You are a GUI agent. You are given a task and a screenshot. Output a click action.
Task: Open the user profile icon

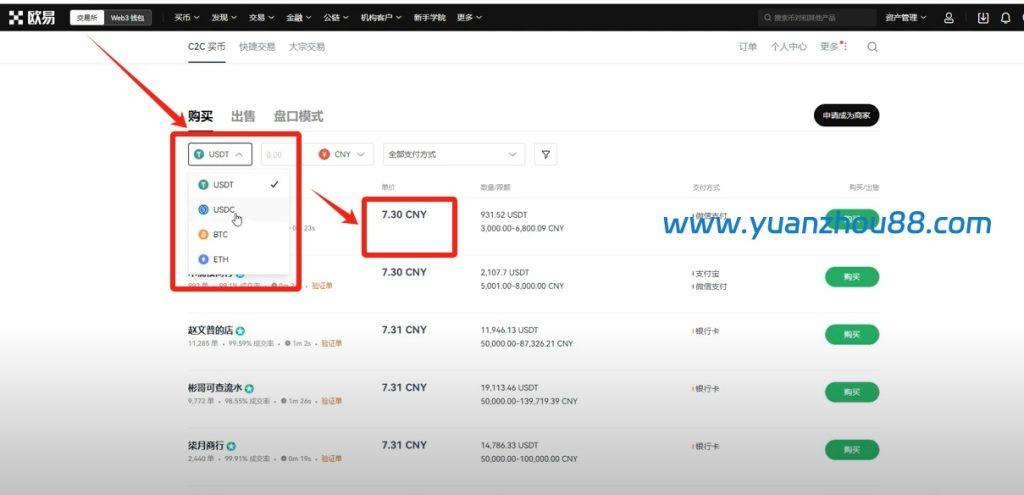pos(949,18)
